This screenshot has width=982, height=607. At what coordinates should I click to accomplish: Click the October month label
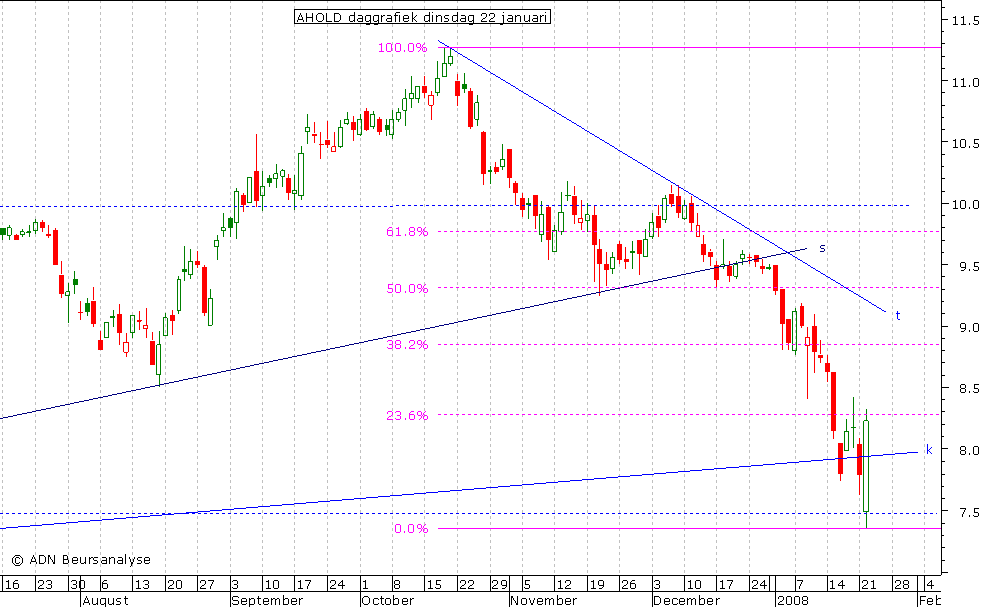388,601
